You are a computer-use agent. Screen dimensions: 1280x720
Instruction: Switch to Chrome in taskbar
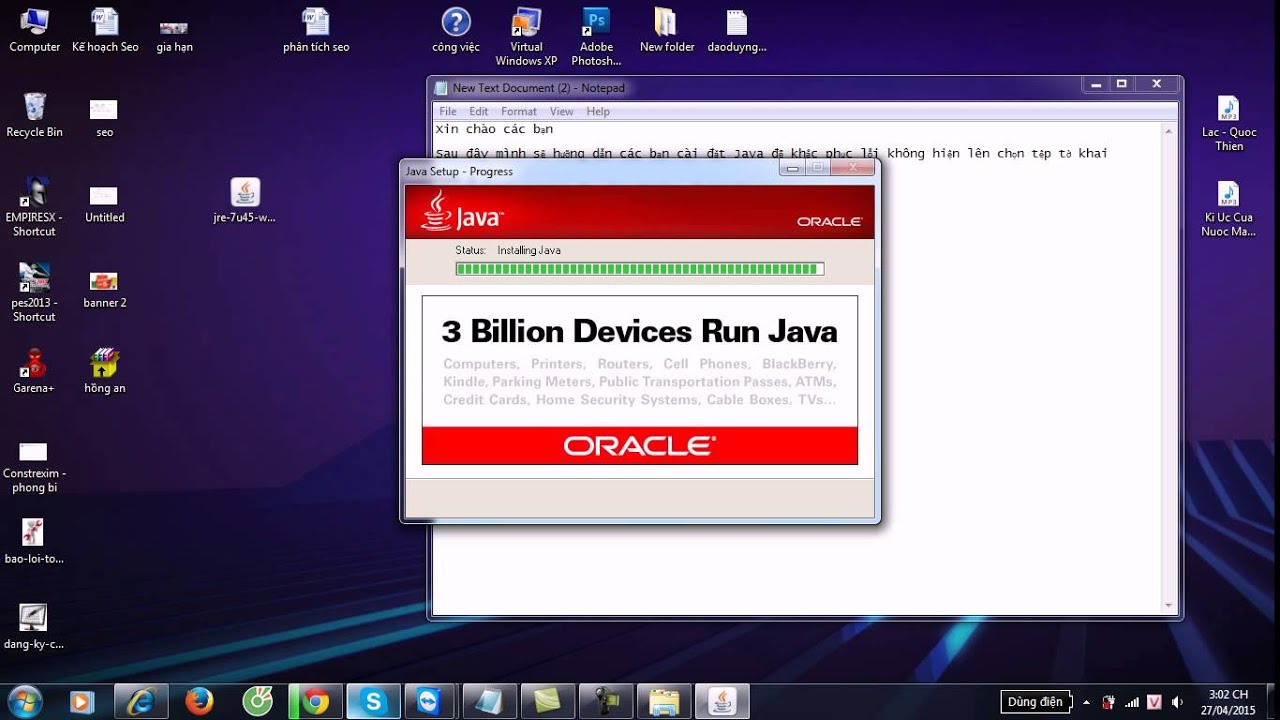coord(316,702)
